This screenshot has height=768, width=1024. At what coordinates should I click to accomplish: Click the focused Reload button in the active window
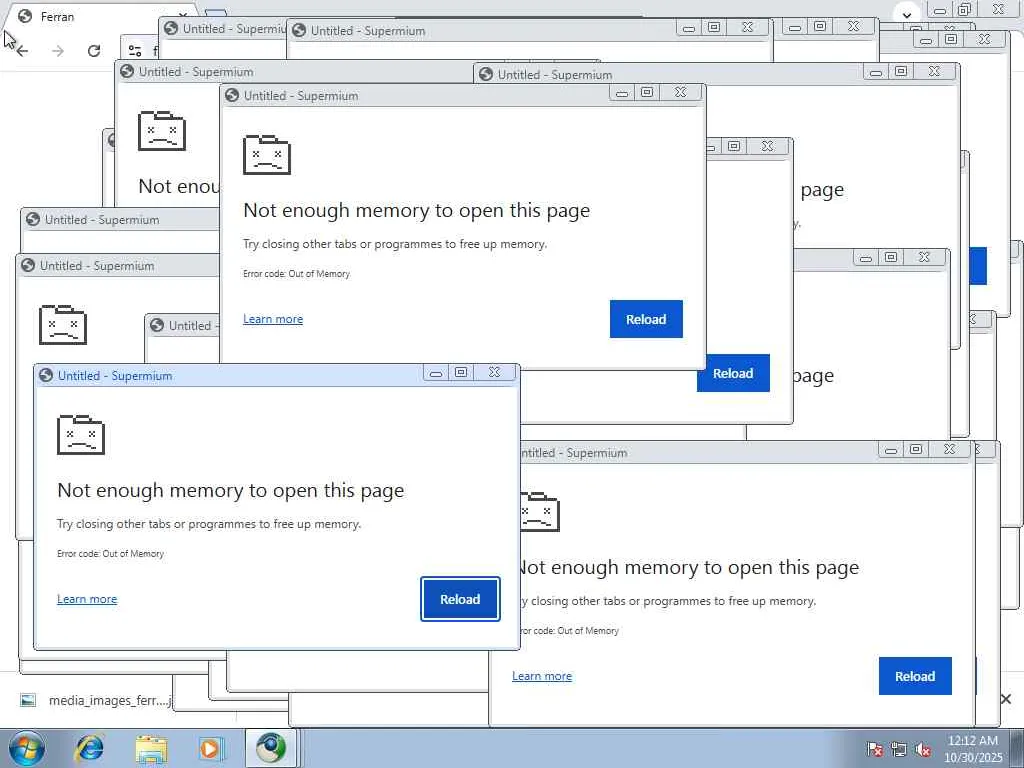pyautogui.click(x=460, y=599)
